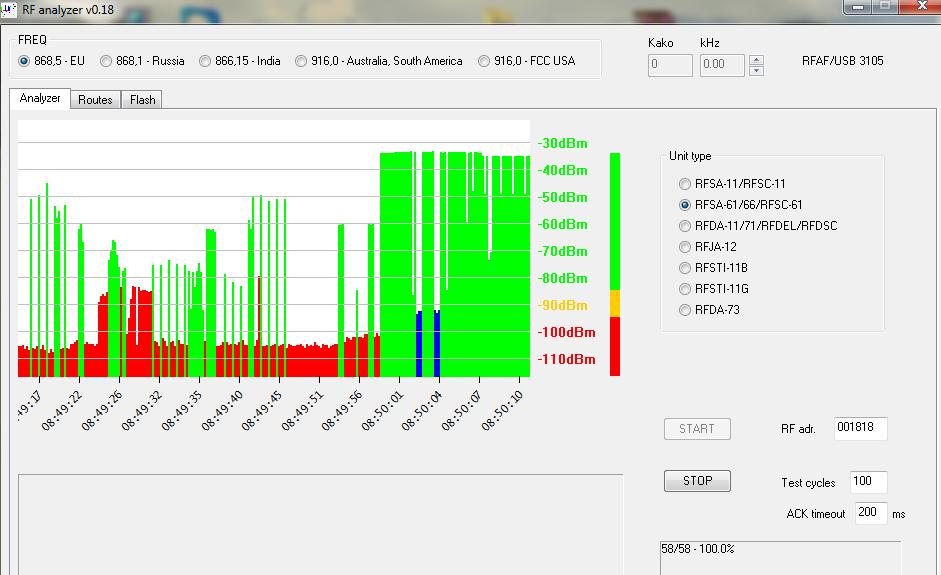This screenshot has width=941, height=575.
Task: Click the red -100dBm scale label
Action: click(x=567, y=332)
